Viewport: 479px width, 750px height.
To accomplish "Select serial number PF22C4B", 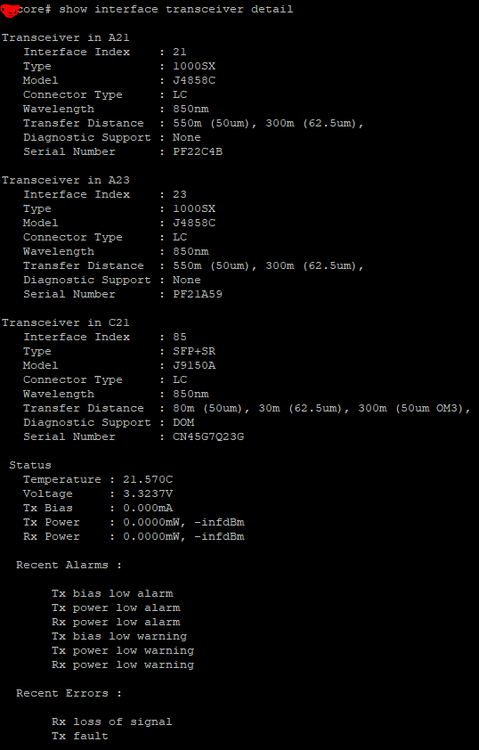I will tap(198, 152).
